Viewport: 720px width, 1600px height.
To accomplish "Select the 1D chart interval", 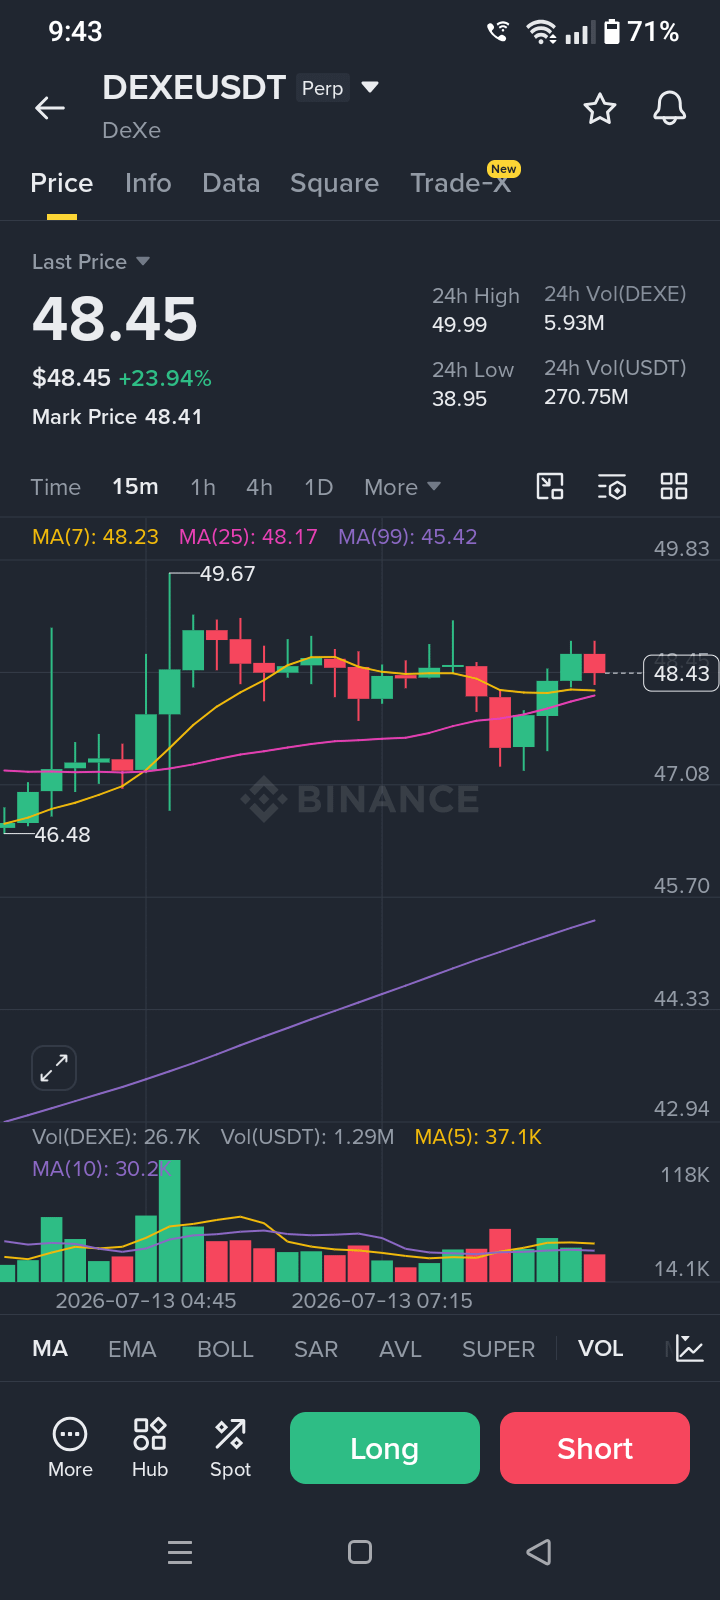I will [318, 487].
